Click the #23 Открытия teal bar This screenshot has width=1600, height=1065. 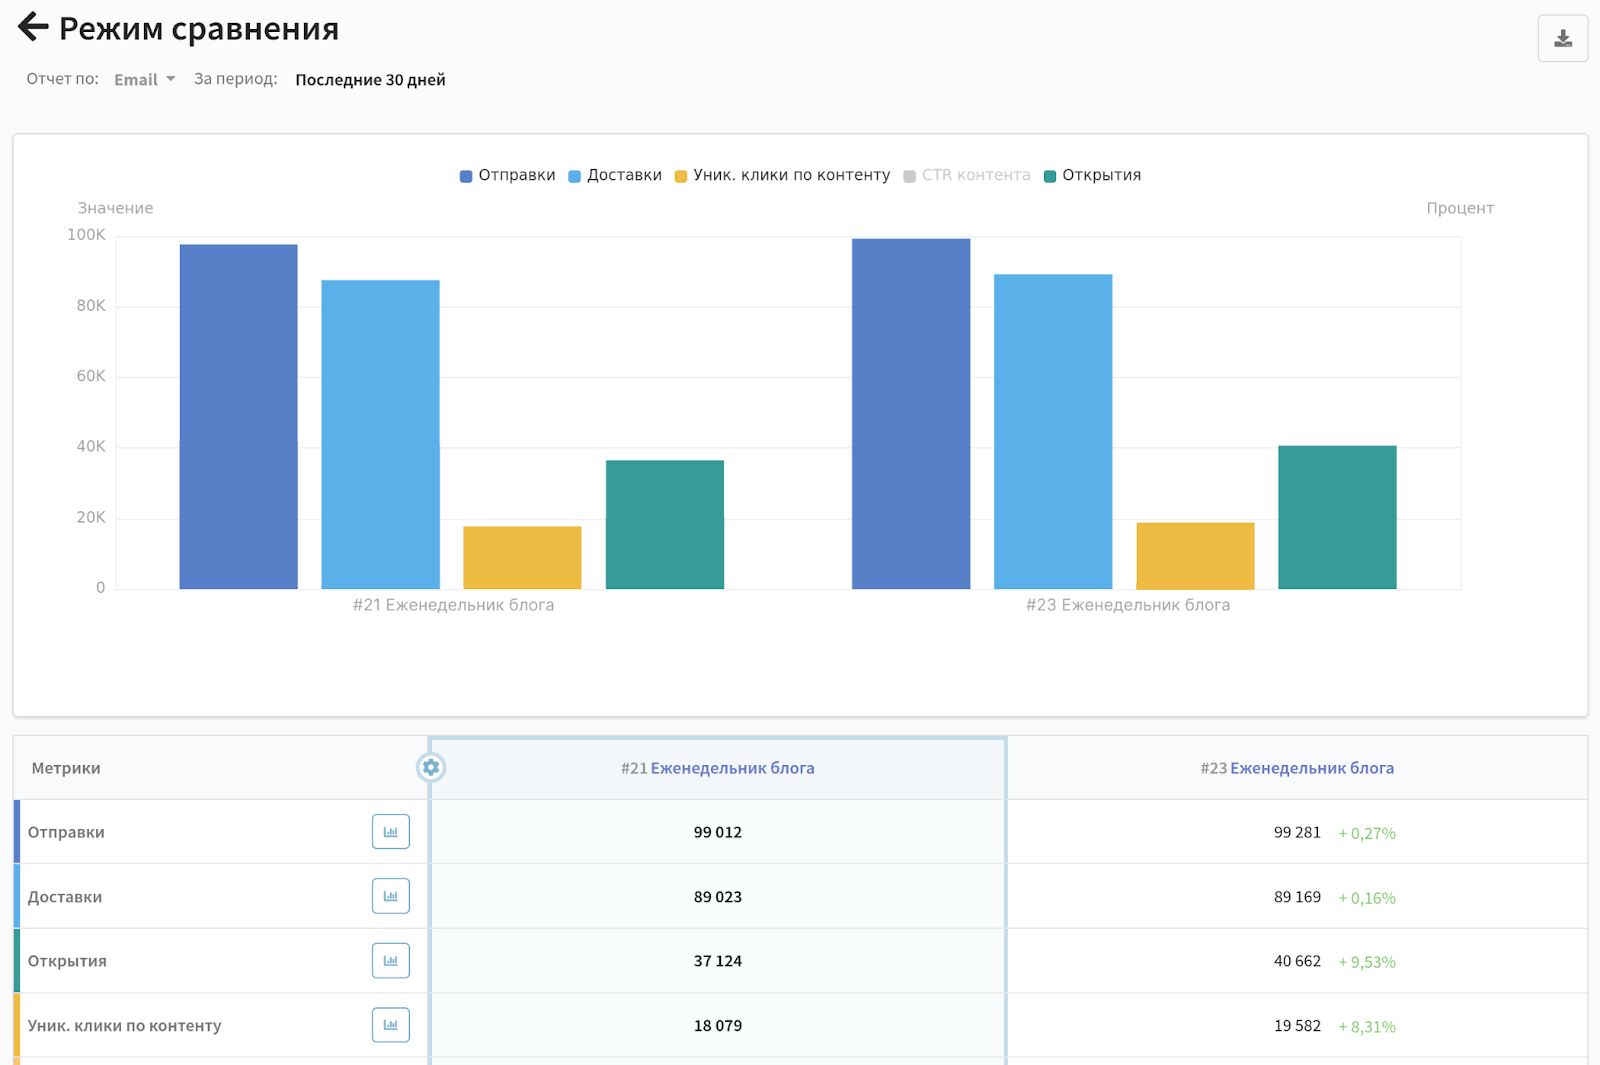point(1337,517)
